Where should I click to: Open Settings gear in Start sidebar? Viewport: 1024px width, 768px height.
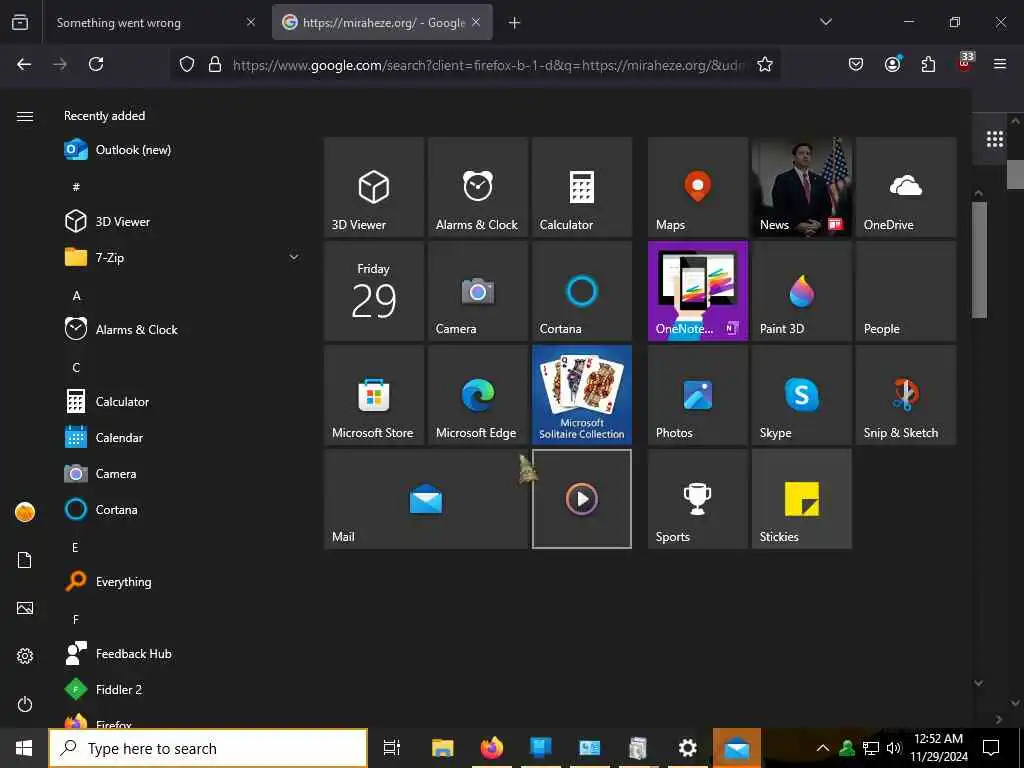coord(25,656)
